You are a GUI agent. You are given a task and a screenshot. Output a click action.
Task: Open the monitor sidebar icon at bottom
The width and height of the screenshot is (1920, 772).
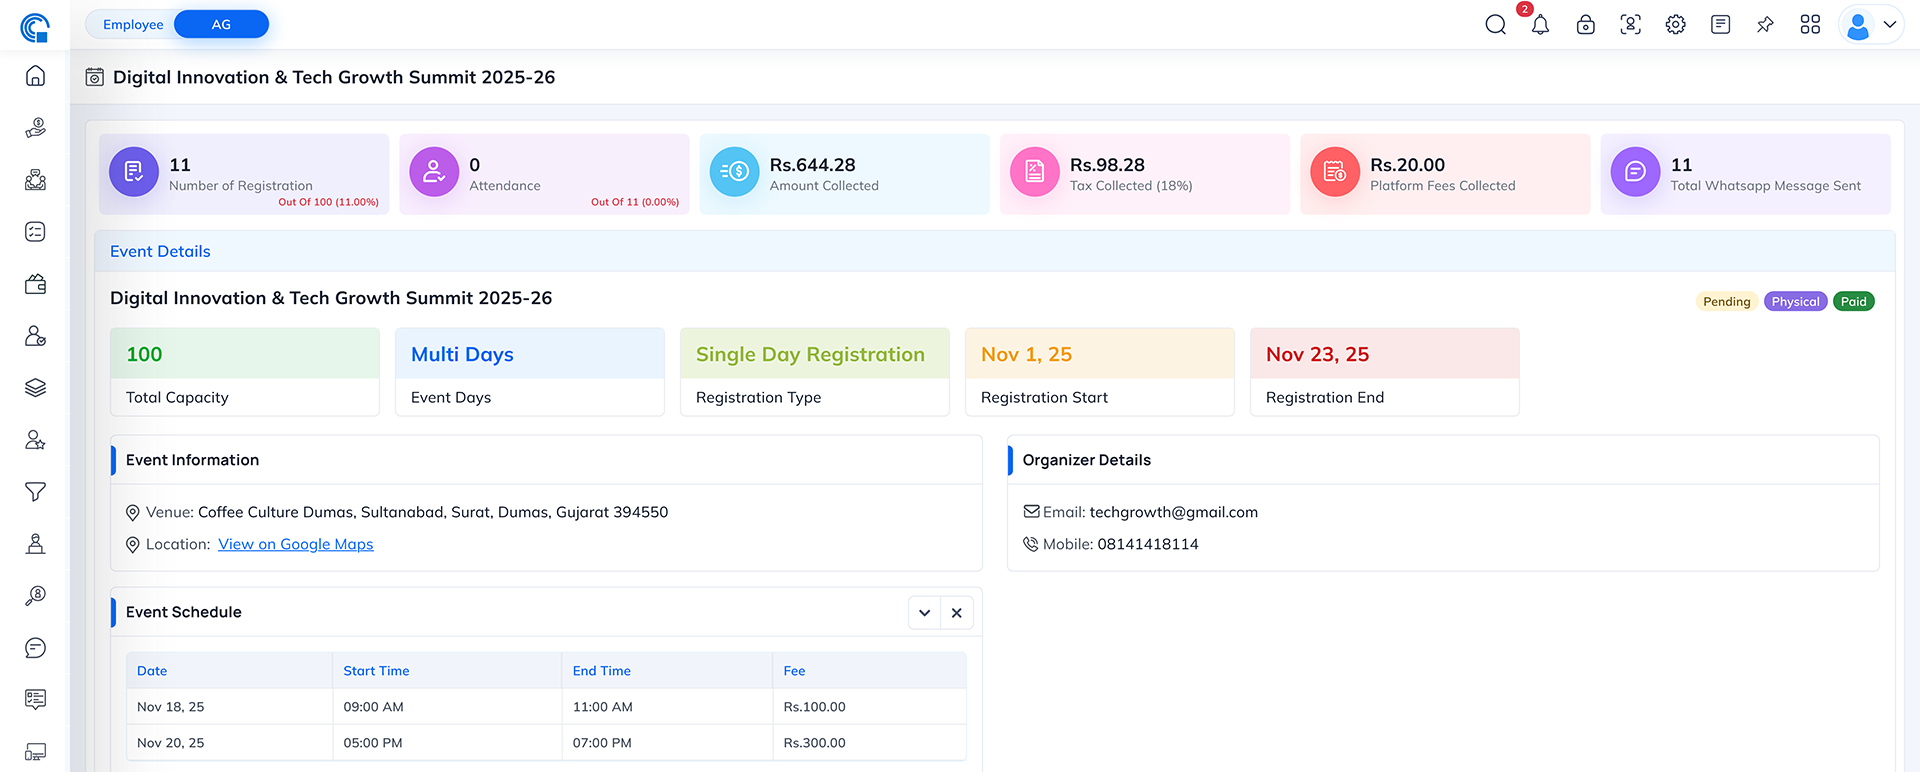[x=35, y=752]
